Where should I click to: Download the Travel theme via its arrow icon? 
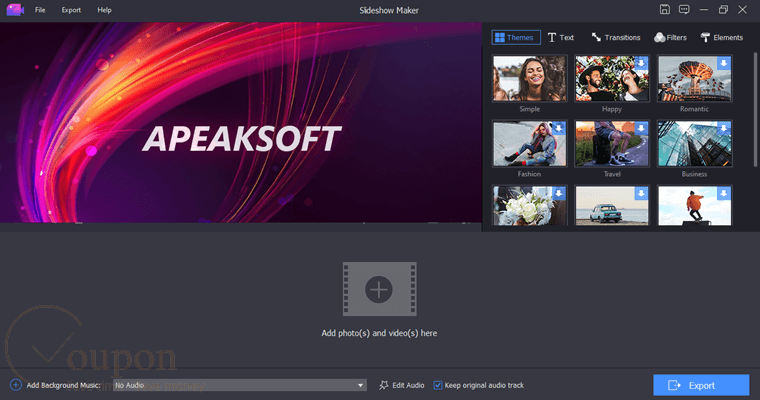641,128
